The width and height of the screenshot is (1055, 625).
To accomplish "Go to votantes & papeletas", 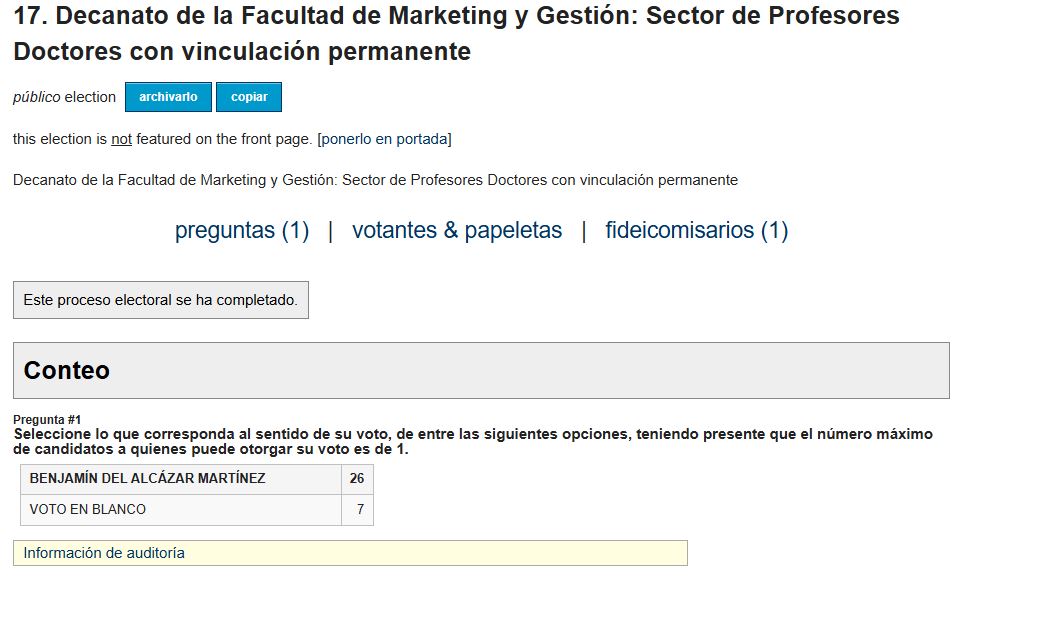I will click(457, 230).
